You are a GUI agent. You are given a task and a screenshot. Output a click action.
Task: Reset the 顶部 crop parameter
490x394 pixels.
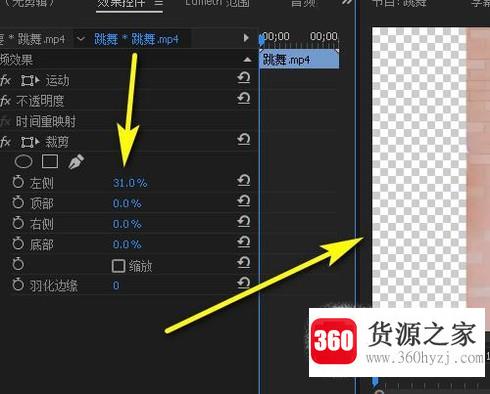point(244,201)
